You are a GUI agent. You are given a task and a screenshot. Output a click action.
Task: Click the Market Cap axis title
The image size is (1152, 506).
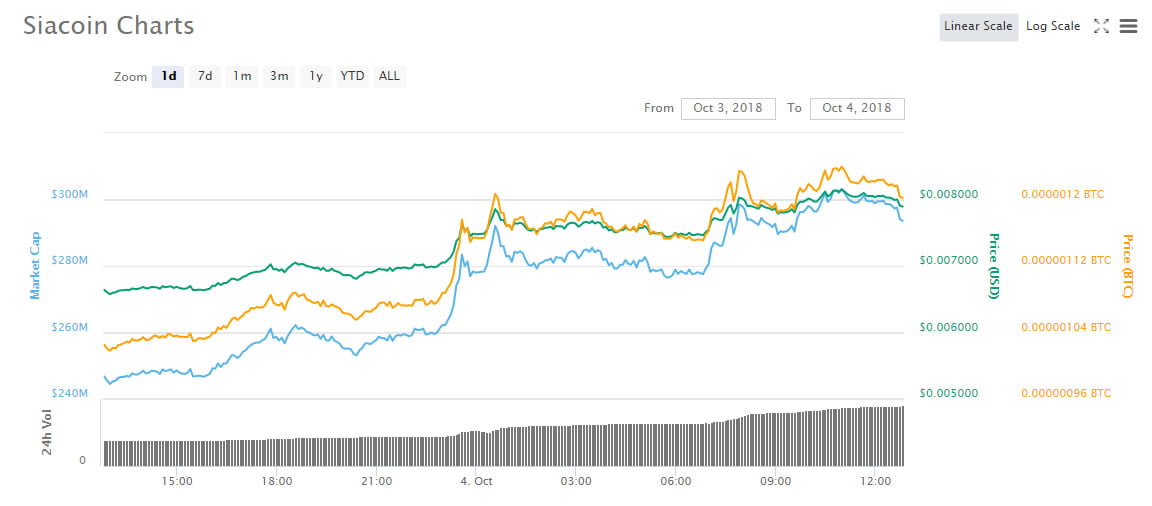pyautogui.click(x=35, y=266)
